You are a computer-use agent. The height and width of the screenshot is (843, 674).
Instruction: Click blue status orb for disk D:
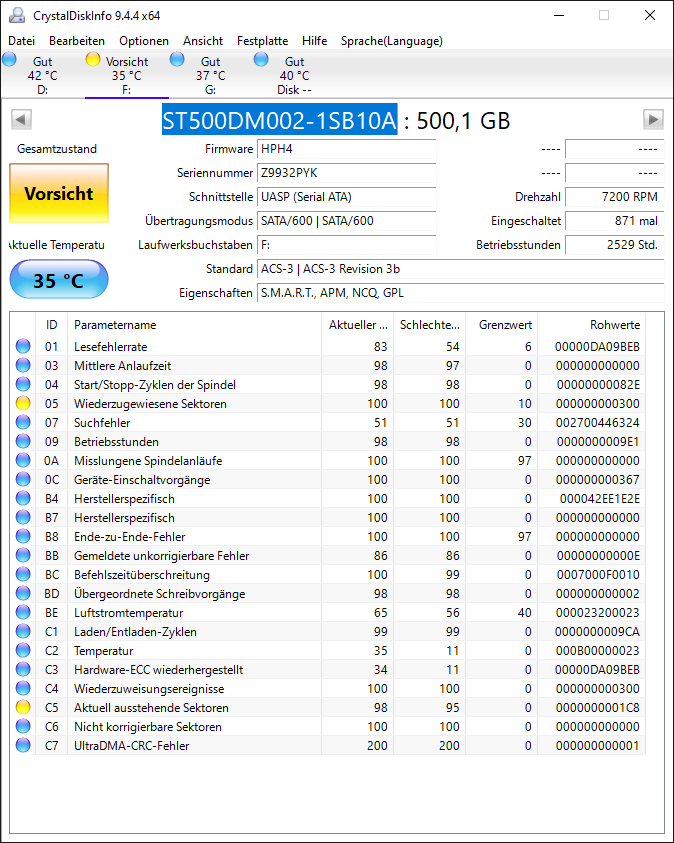coord(10,59)
